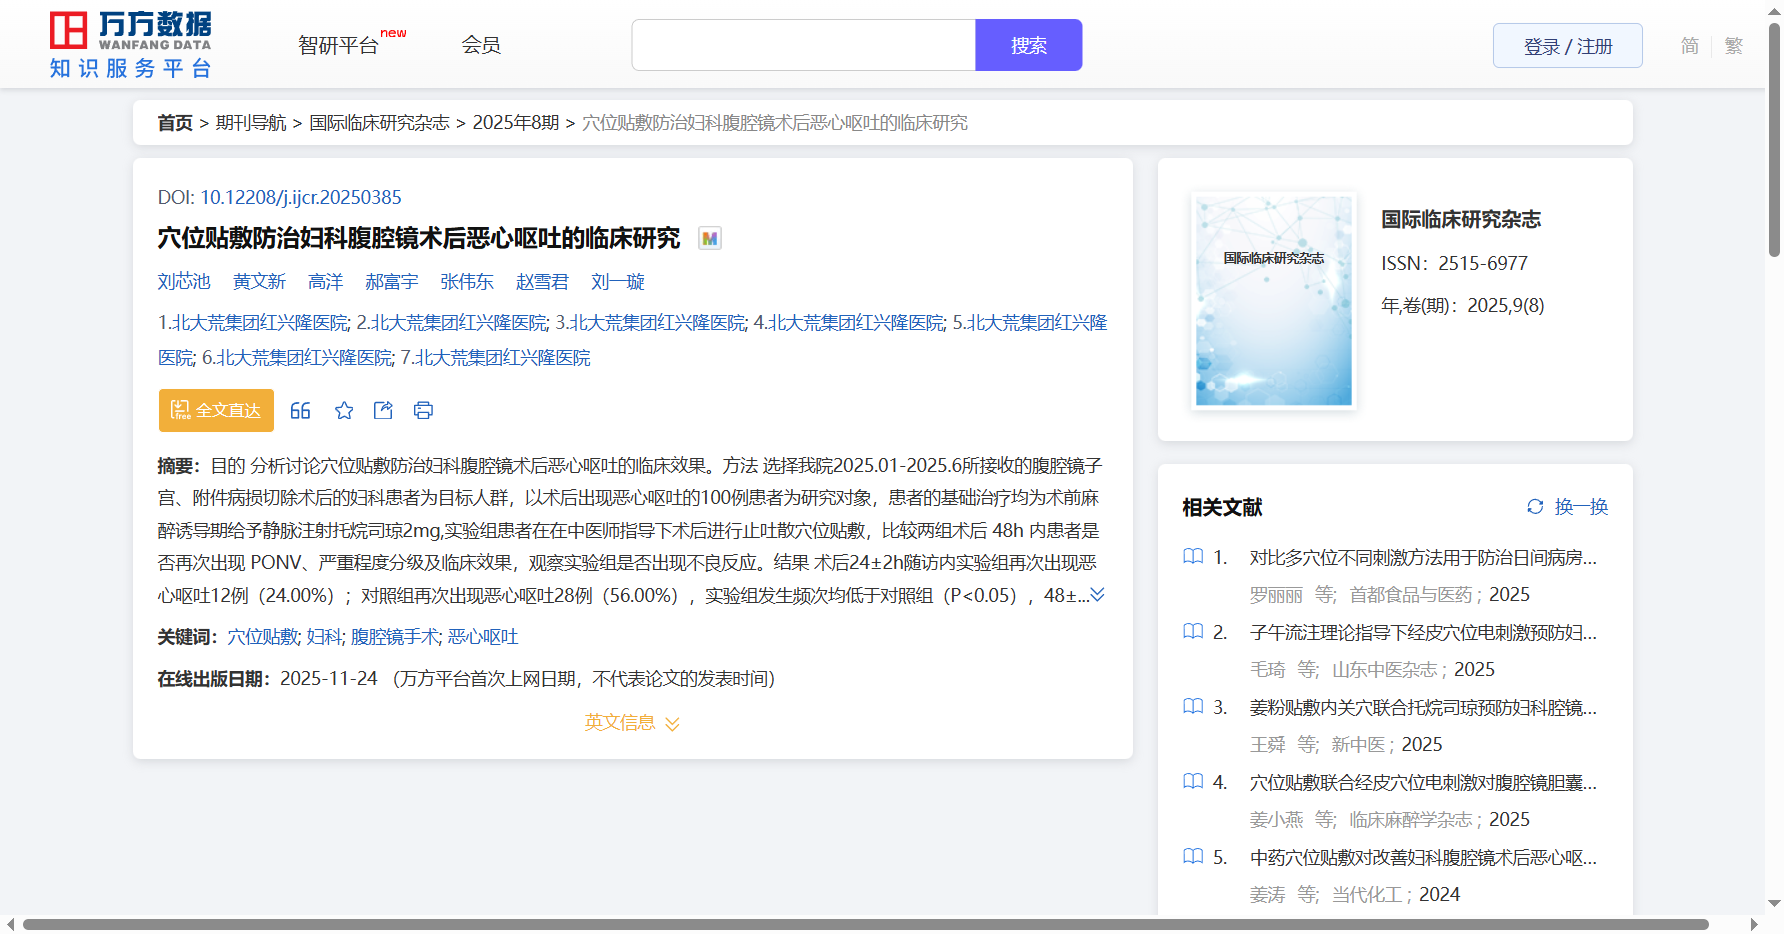Open the DOI link 10.12208/j.ijcr.20250385
Viewport: 1784px width, 934px height.
300,198
